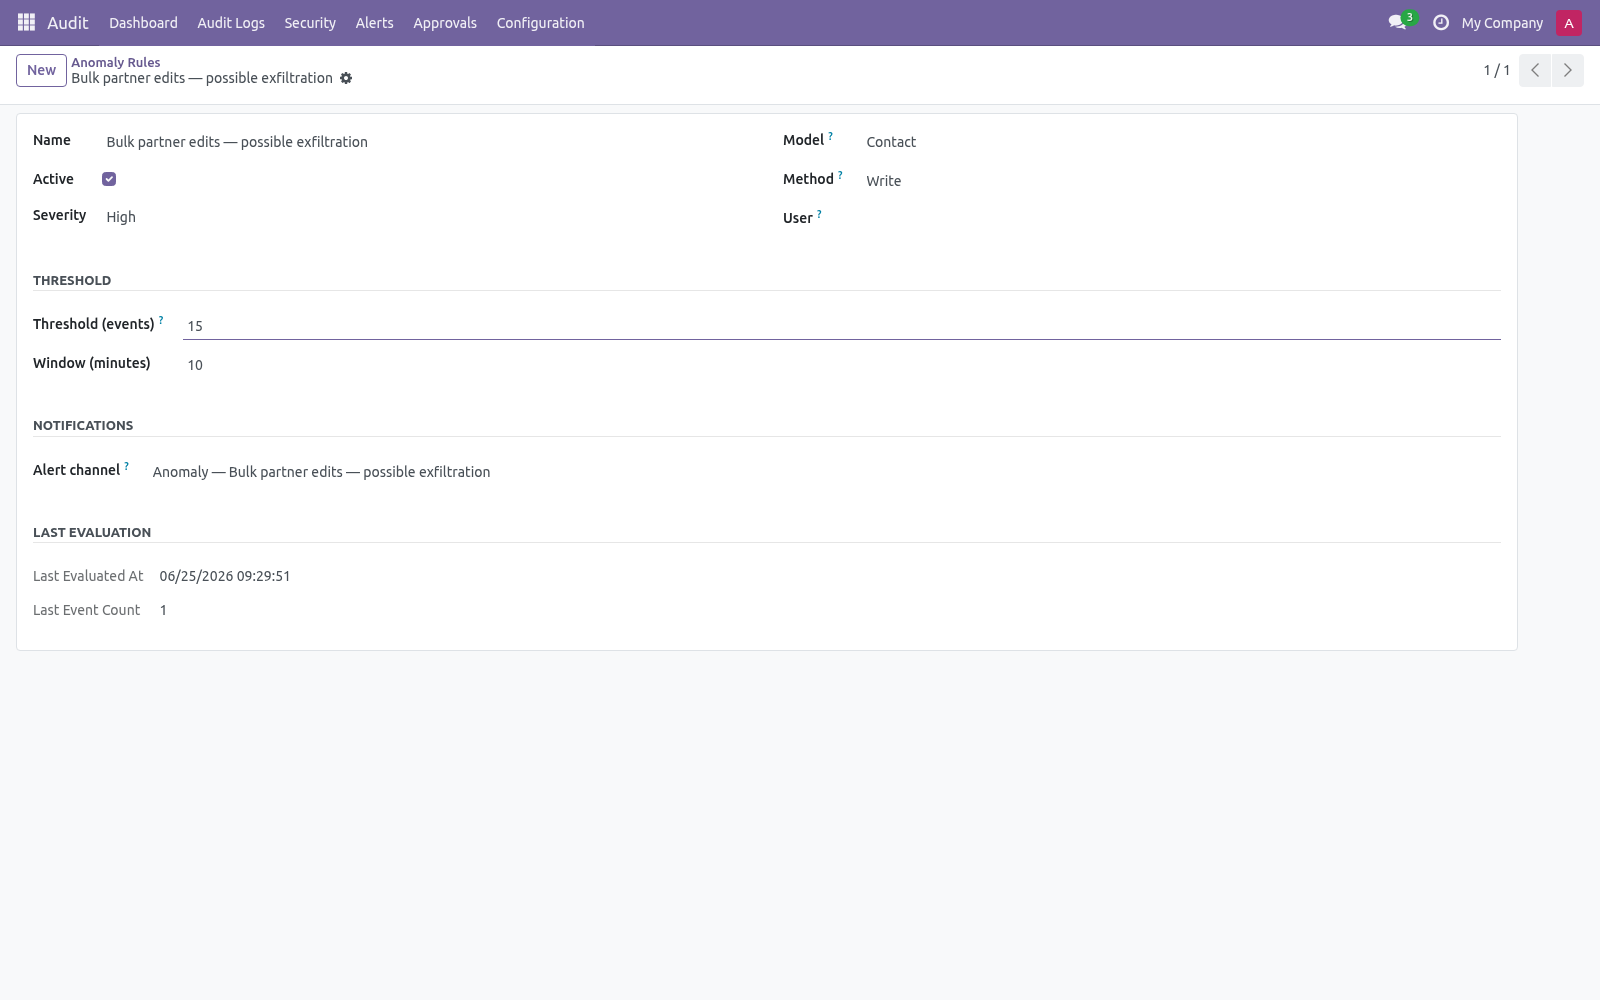Viewport: 1600px width, 1000px height.
Task: Click the NOTIFICATIONS section heading
Action: click(83, 426)
